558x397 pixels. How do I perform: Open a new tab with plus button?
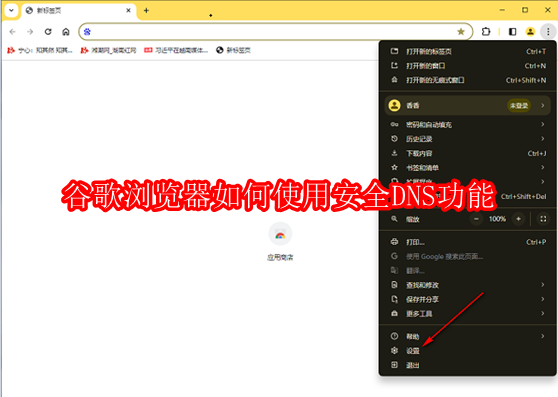(x=146, y=10)
